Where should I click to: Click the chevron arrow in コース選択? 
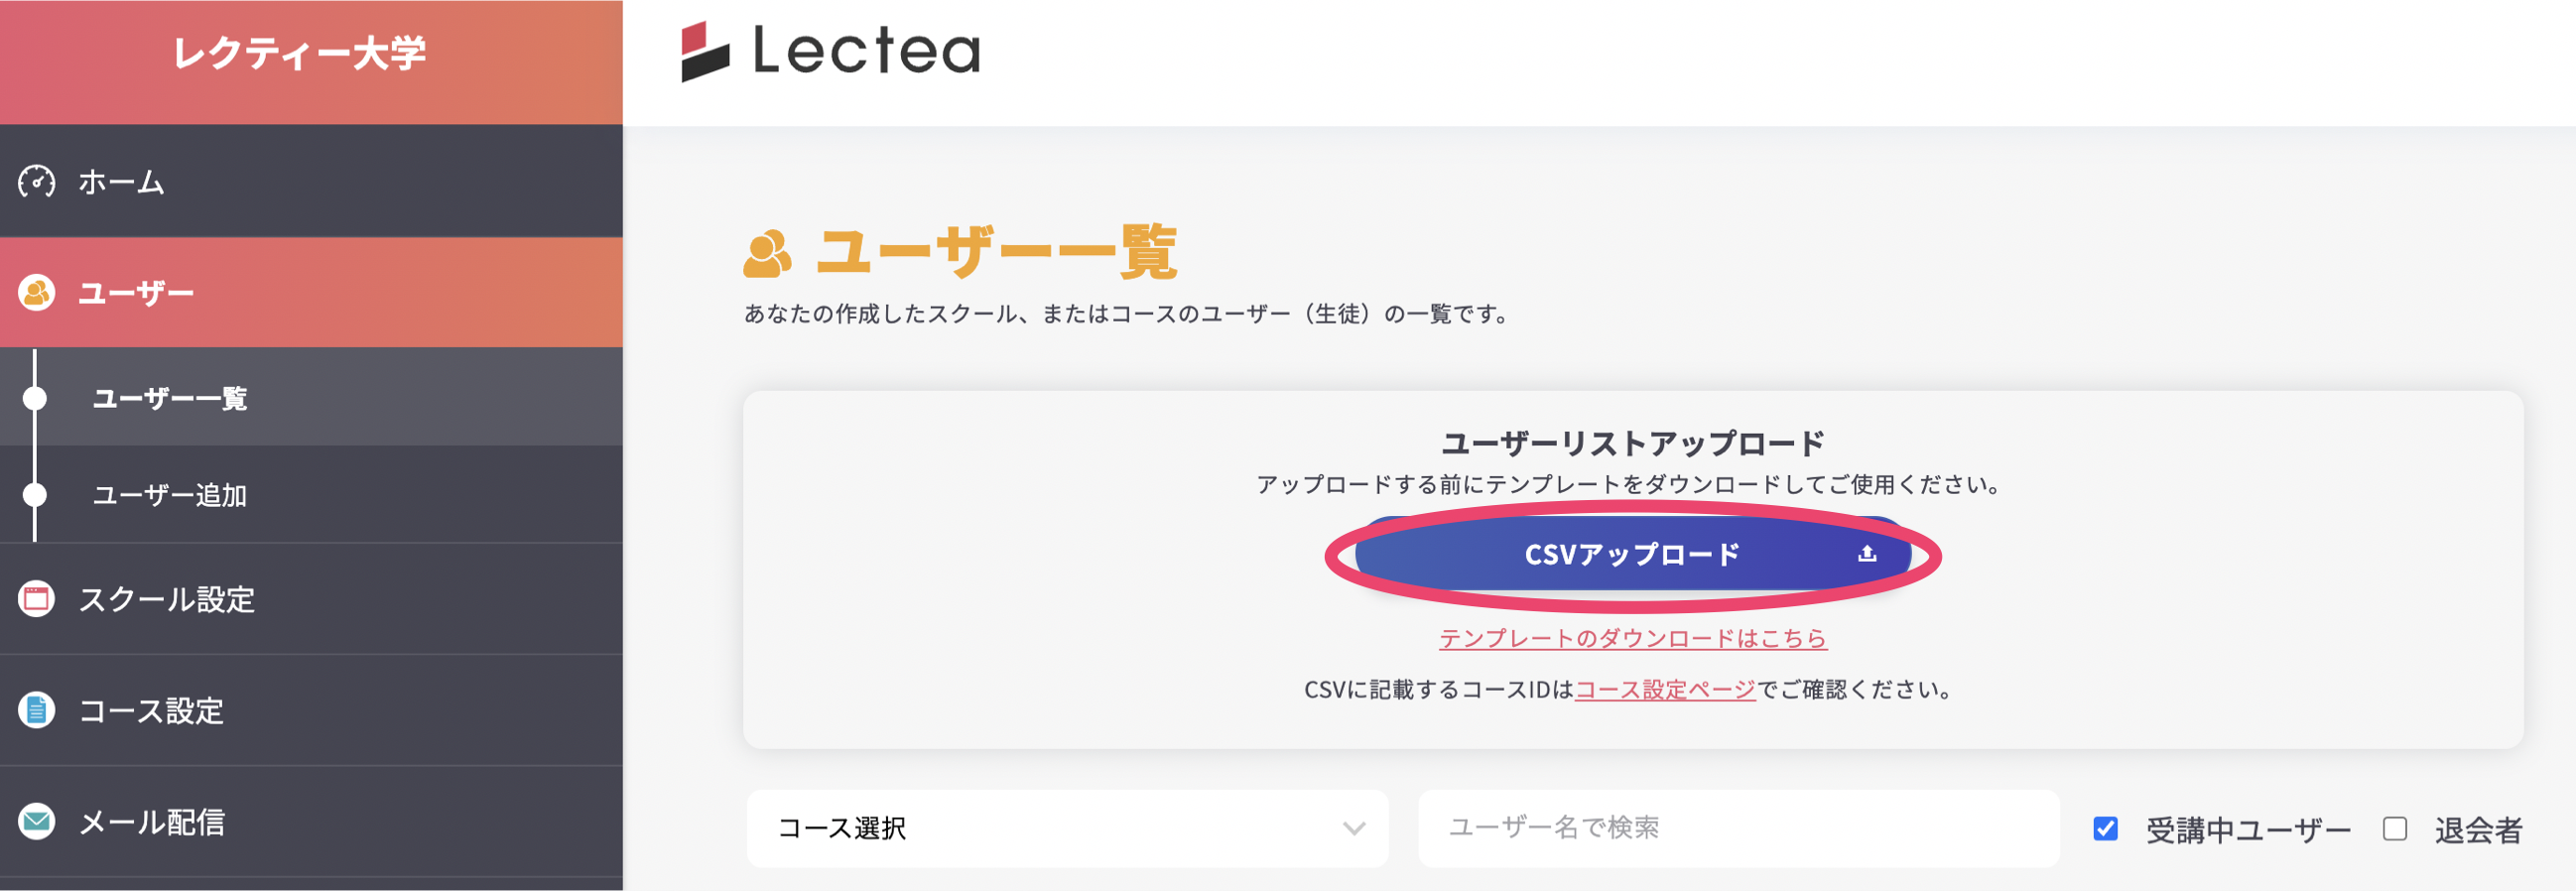pyautogui.click(x=1353, y=829)
